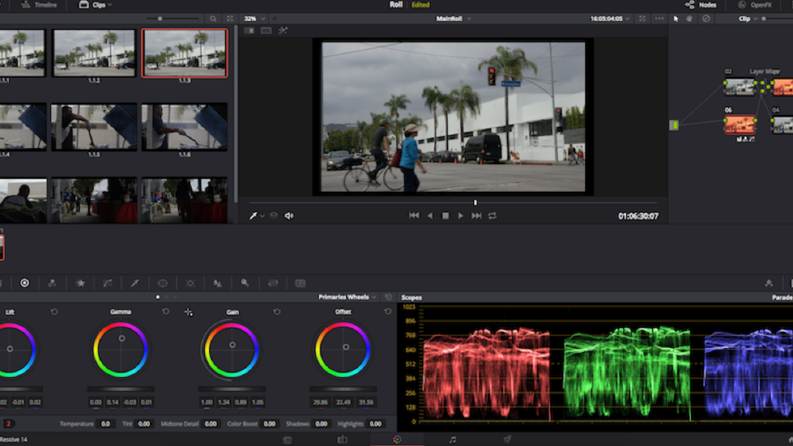The image size is (793, 446).
Task: Open the Color Wheels palette icon
Action: coord(24,283)
